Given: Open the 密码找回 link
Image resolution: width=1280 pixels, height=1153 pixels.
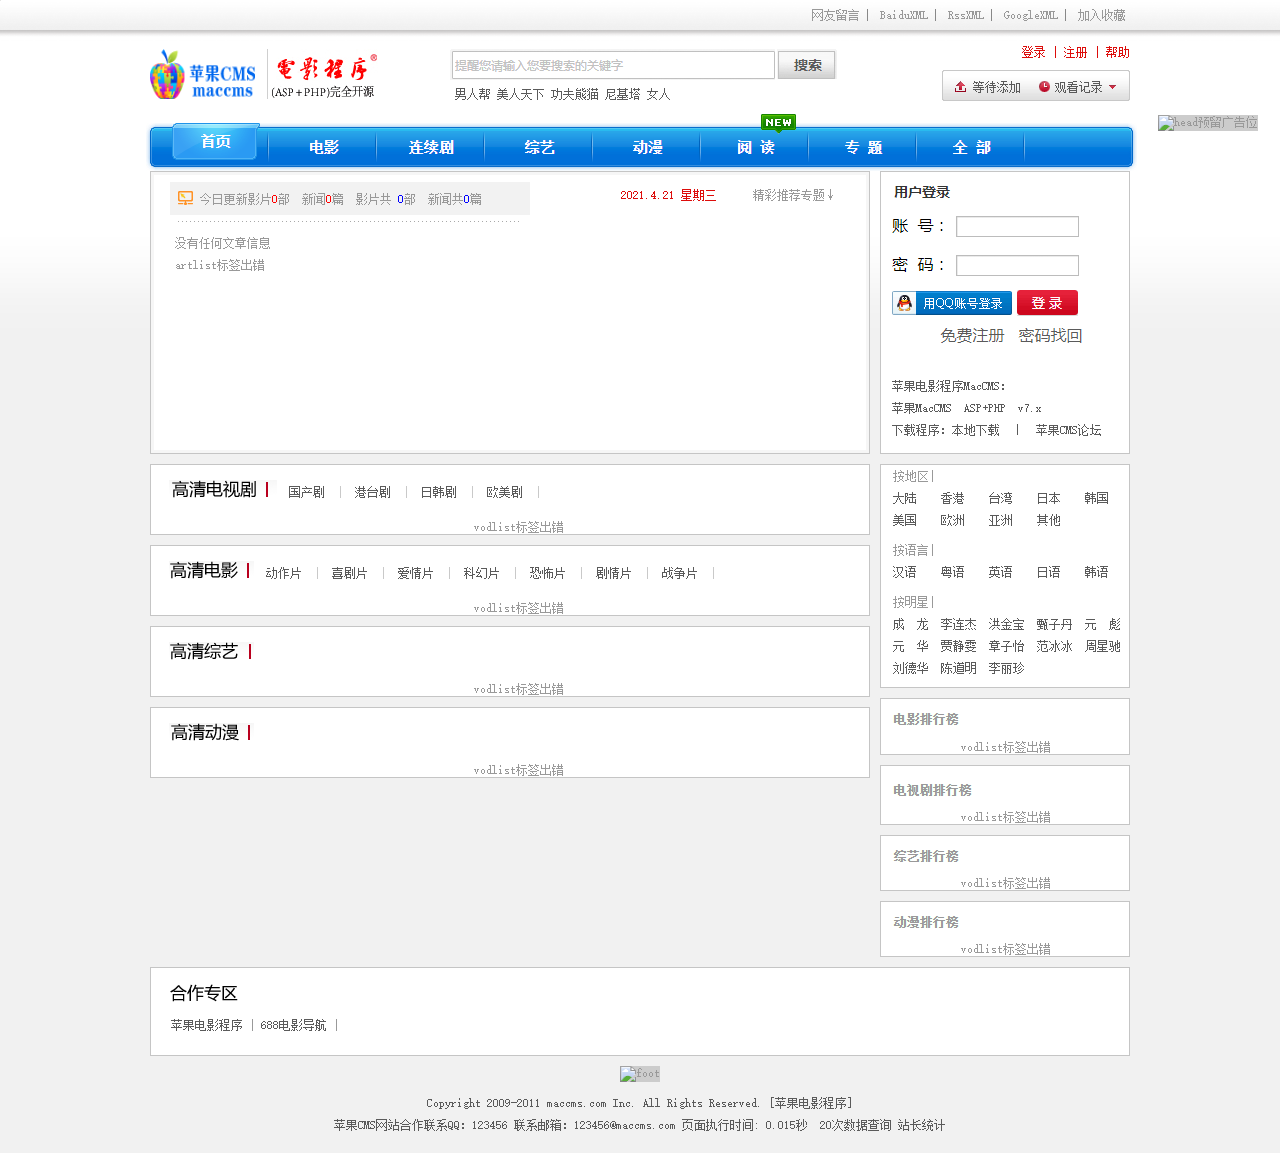Looking at the screenshot, I should click(1050, 336).
